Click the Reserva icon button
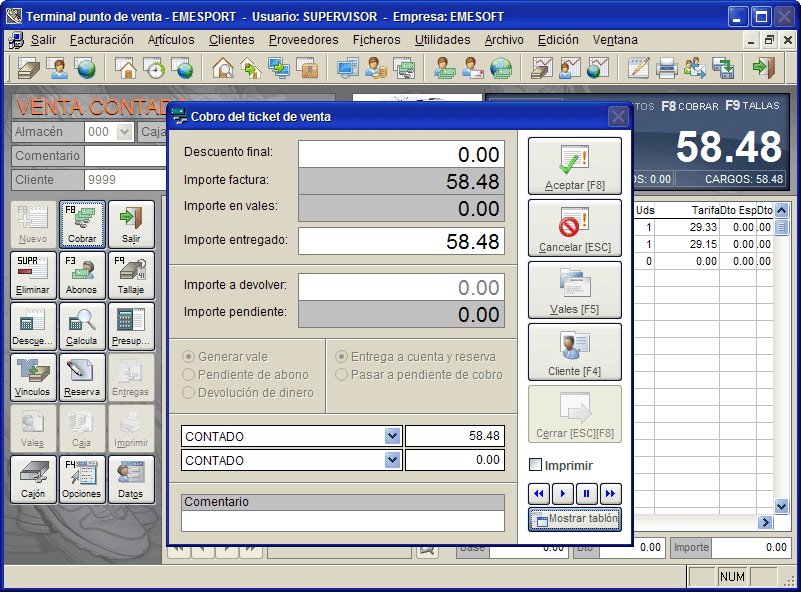Image resolution: width=801 pixels, height=592 pixels. [x=82, y=377]
